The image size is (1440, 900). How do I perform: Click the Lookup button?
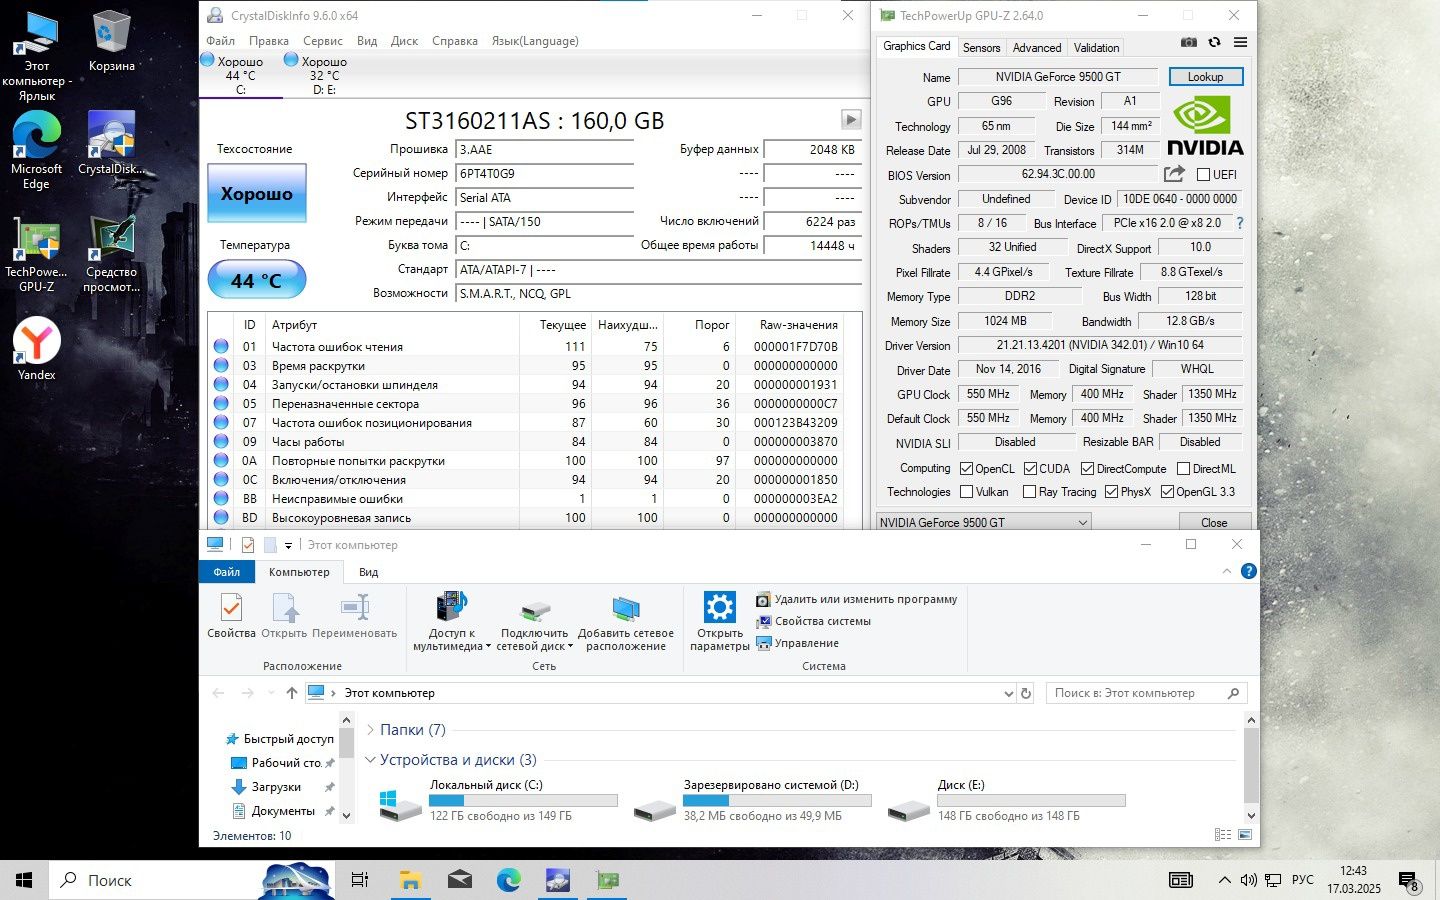[x=1205, y=76]
